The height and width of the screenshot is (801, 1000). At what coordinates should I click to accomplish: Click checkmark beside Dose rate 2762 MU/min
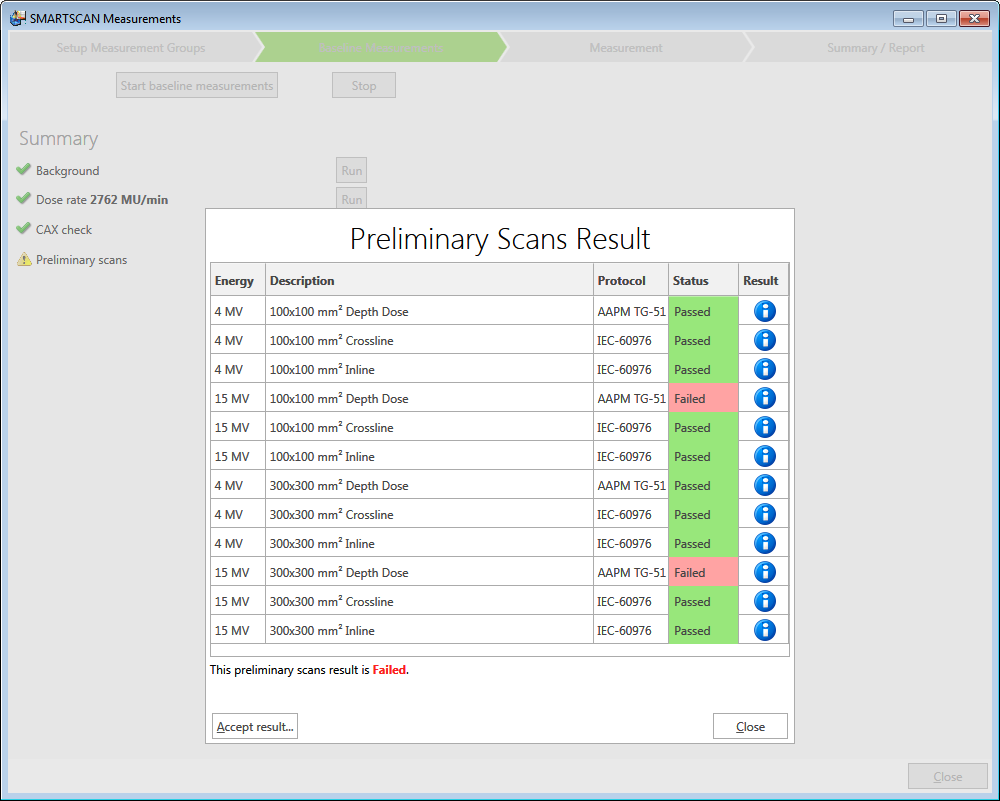coord(22,199)
